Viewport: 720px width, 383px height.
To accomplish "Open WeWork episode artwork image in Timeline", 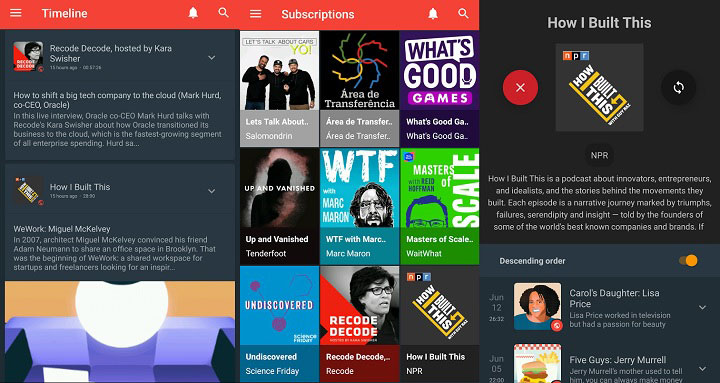I will (120, 332).
